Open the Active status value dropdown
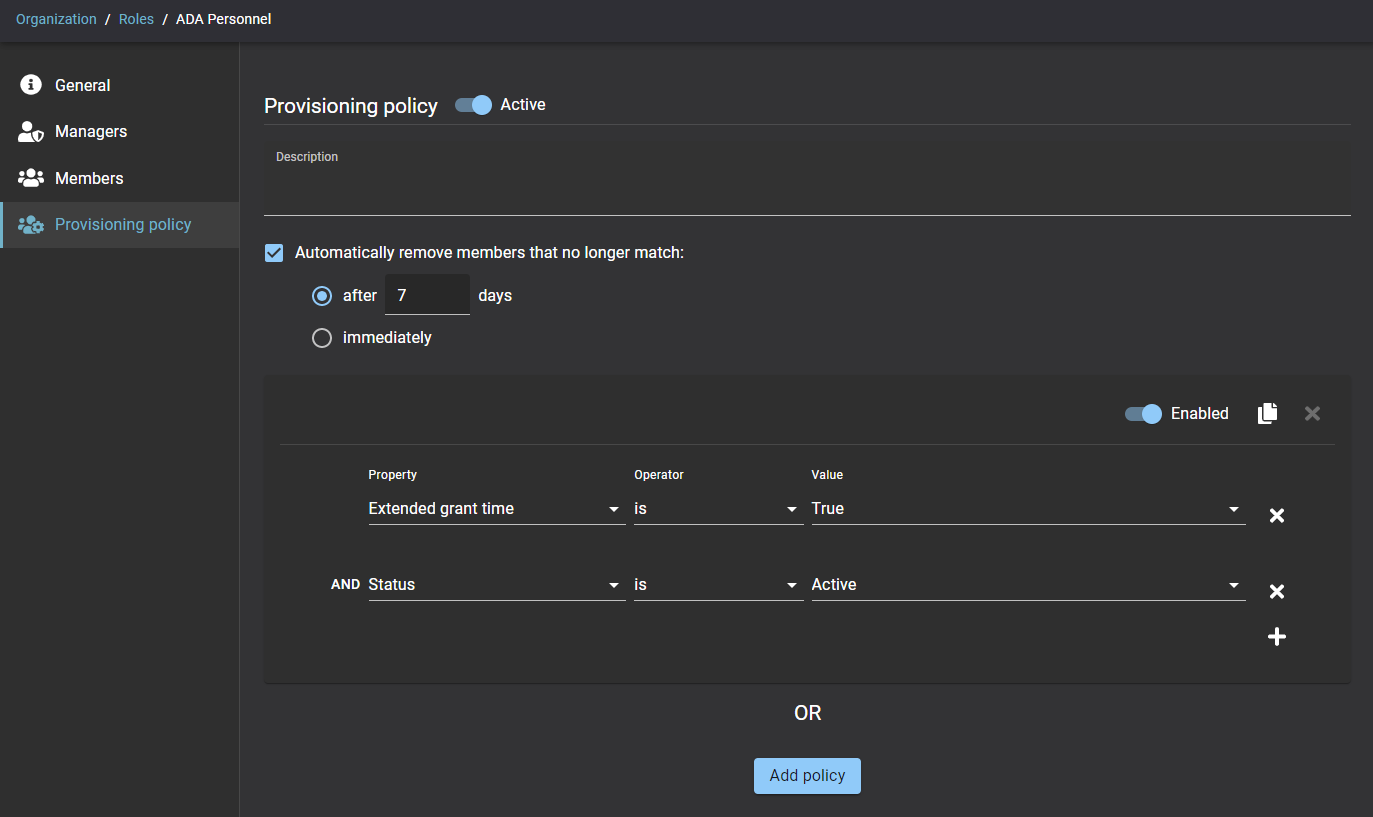This screenshot has width=1373, height=817. pyautogui.click(x=1027, y=585)
